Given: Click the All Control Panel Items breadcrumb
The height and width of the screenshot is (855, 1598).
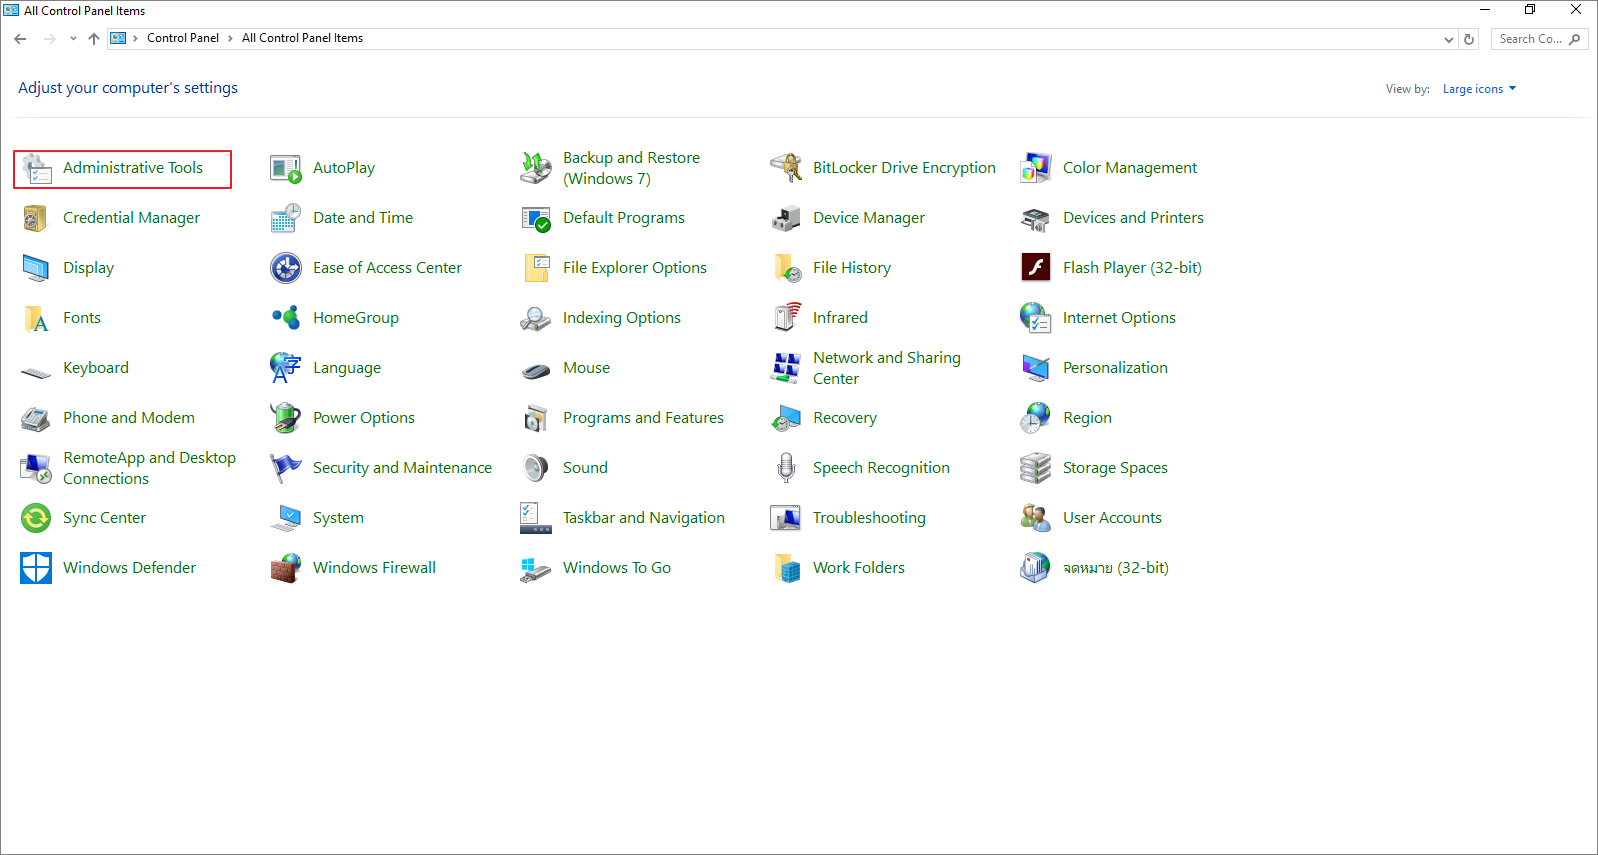Looking at the screenshot, I should point(302,38).
